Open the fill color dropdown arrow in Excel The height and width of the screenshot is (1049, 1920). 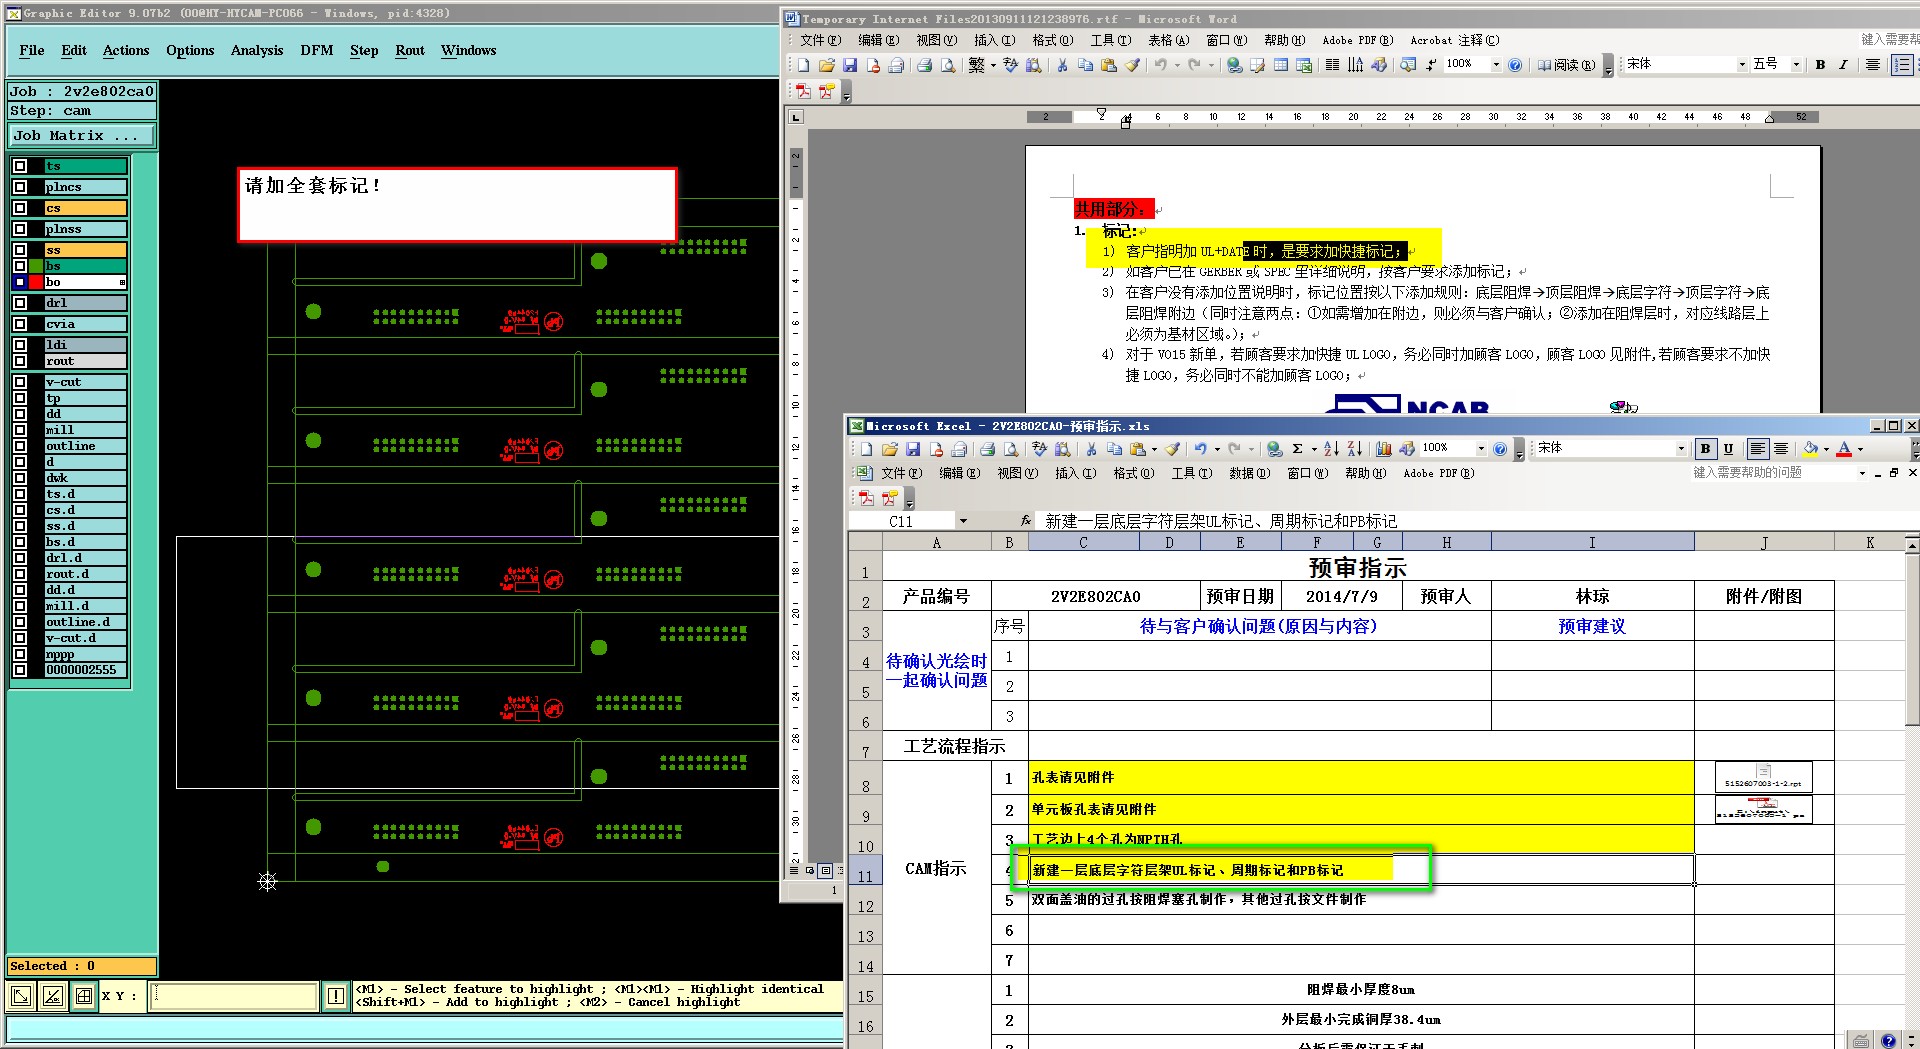(x=1826, y=449)
